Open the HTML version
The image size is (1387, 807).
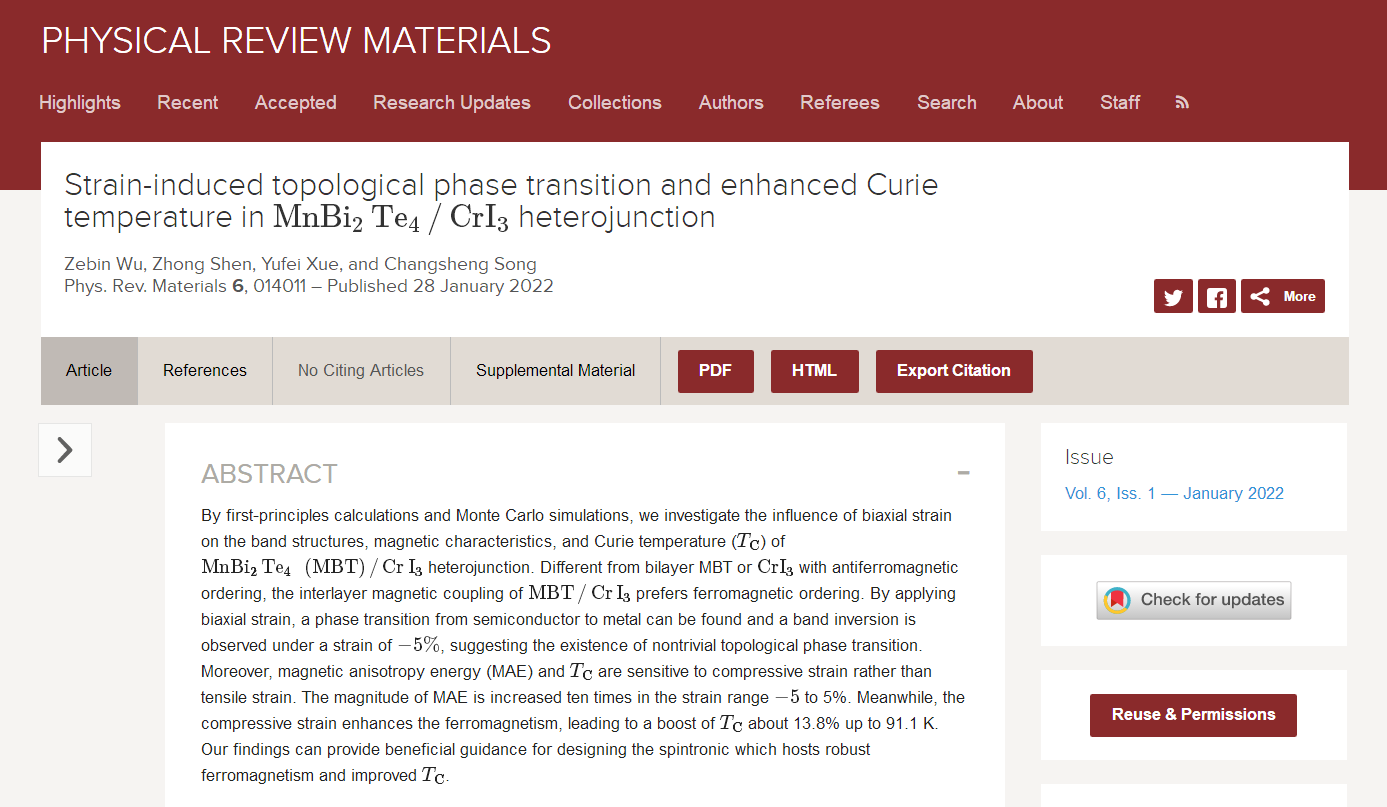coord(814,371)
